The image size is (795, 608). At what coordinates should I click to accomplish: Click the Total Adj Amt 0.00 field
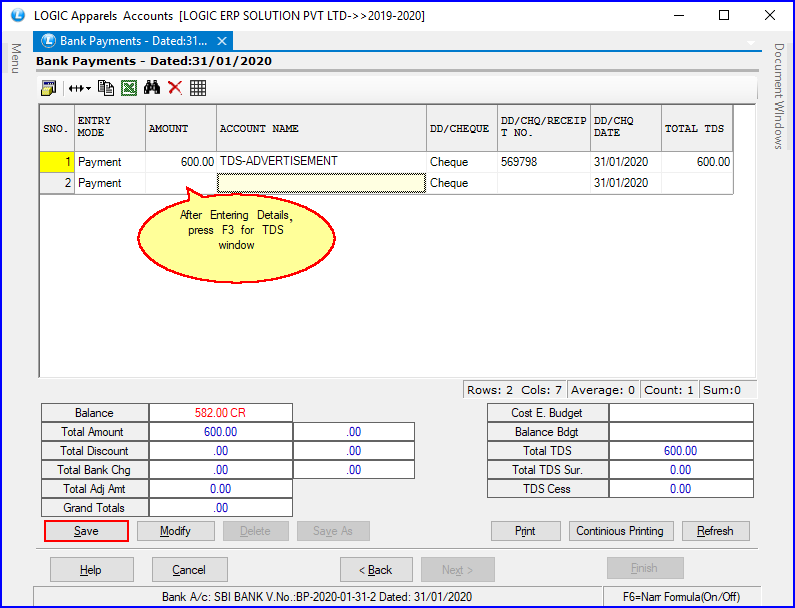coord(221,489)
